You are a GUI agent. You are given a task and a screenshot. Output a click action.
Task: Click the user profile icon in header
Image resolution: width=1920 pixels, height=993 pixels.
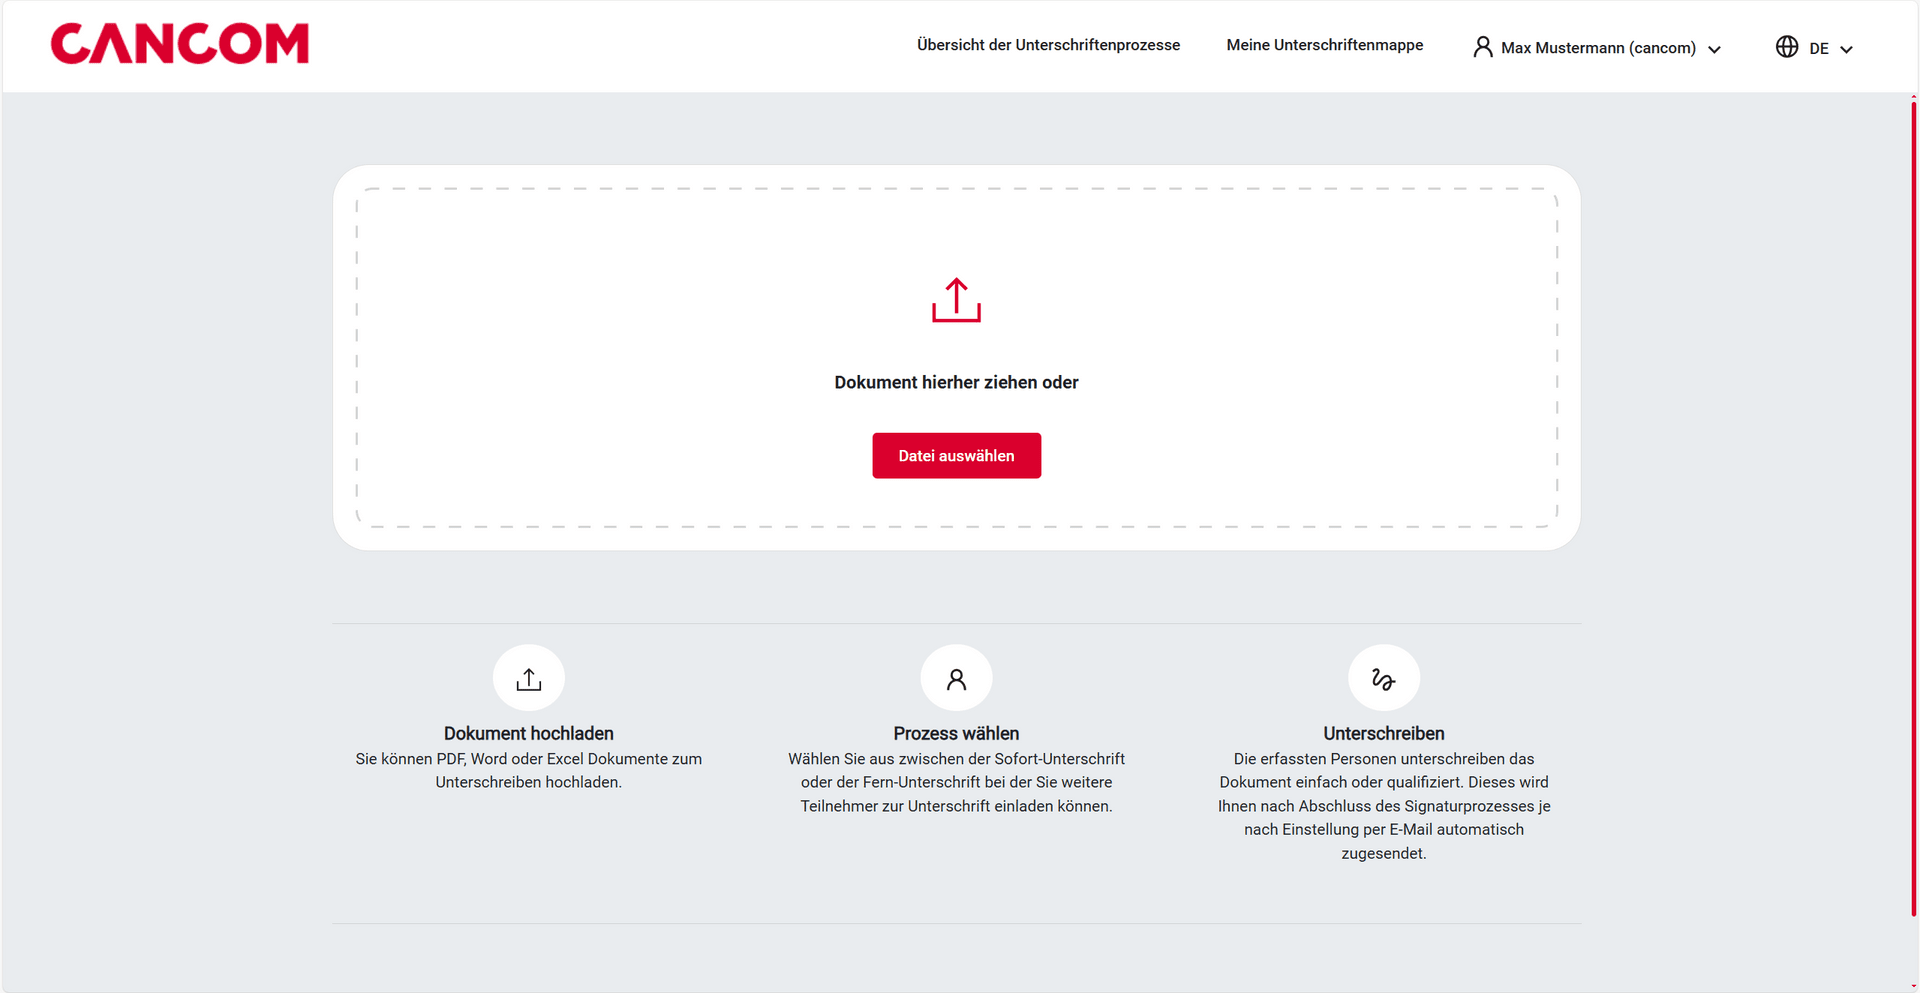pyautogui.click(x=1482, y=47)
